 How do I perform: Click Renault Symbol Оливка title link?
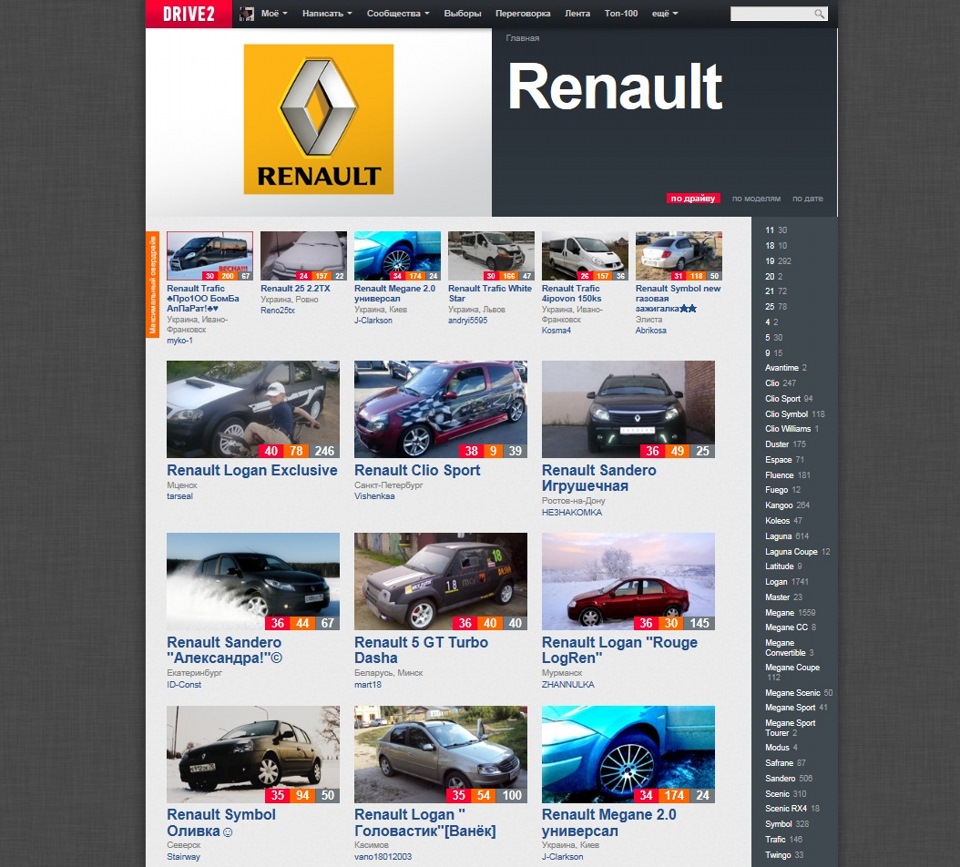(x=221, y=823)
